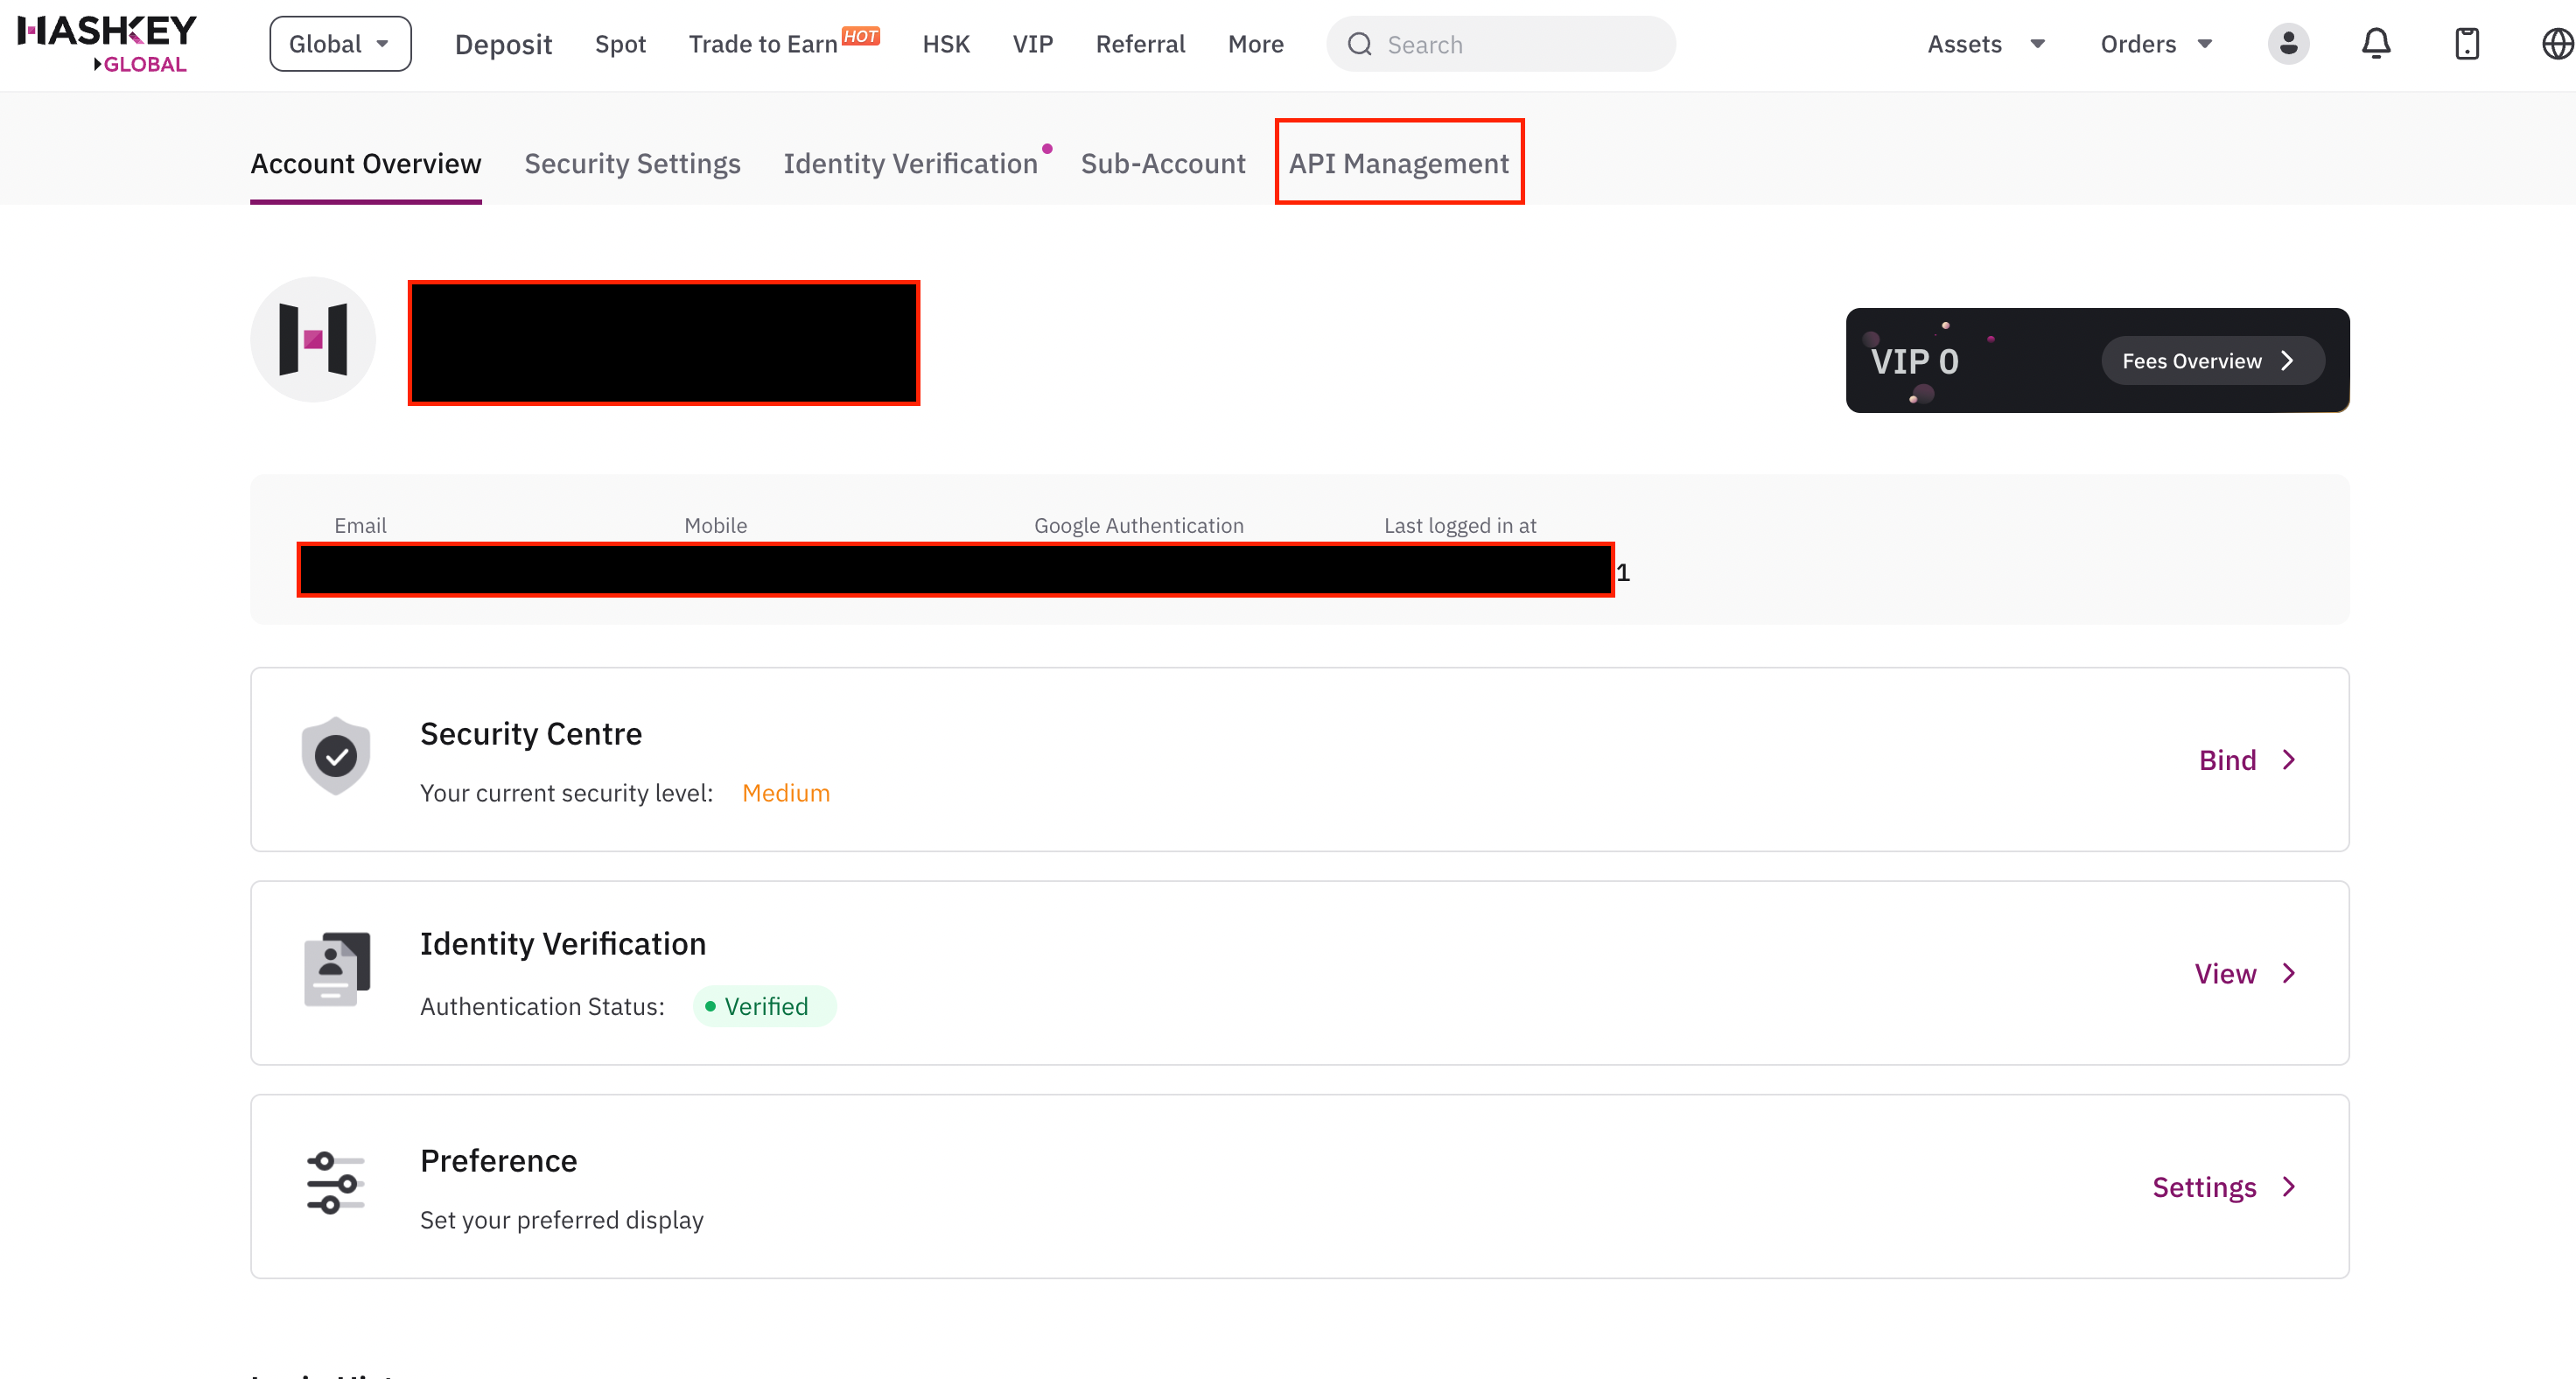Expand the Assets dropdown menu
This screenshot has width=2576, height=1379.
1986,44
